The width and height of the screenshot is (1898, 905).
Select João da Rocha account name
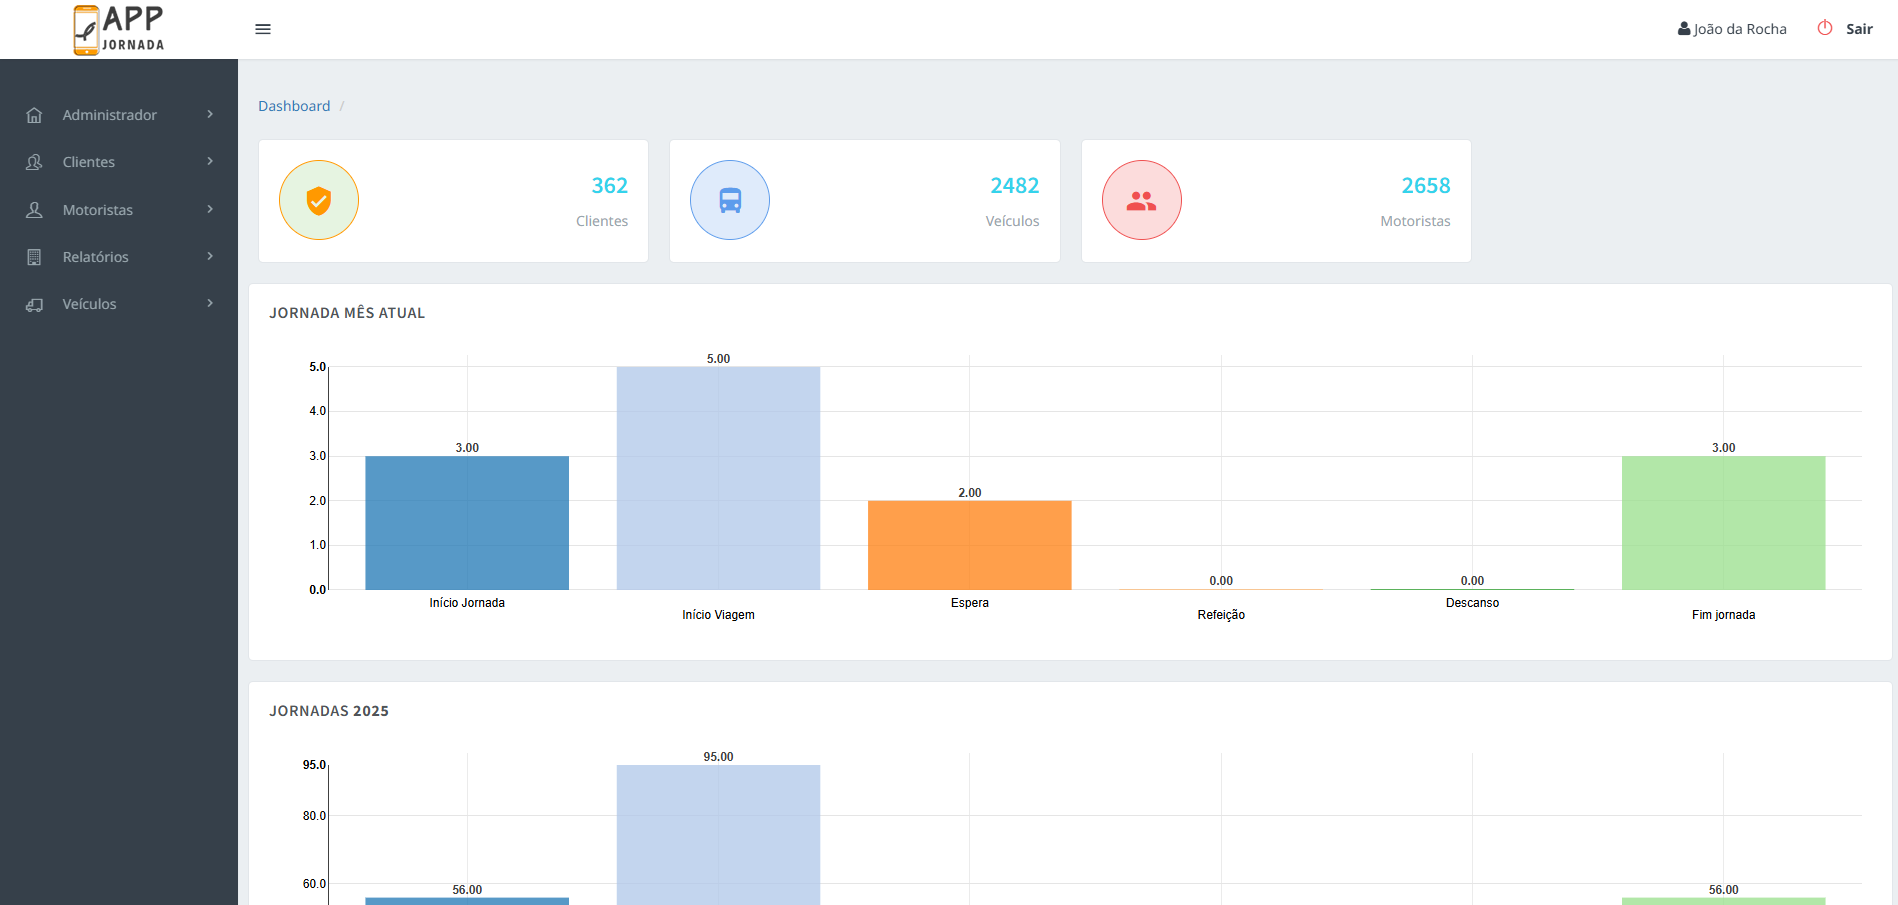point(1740,28)
